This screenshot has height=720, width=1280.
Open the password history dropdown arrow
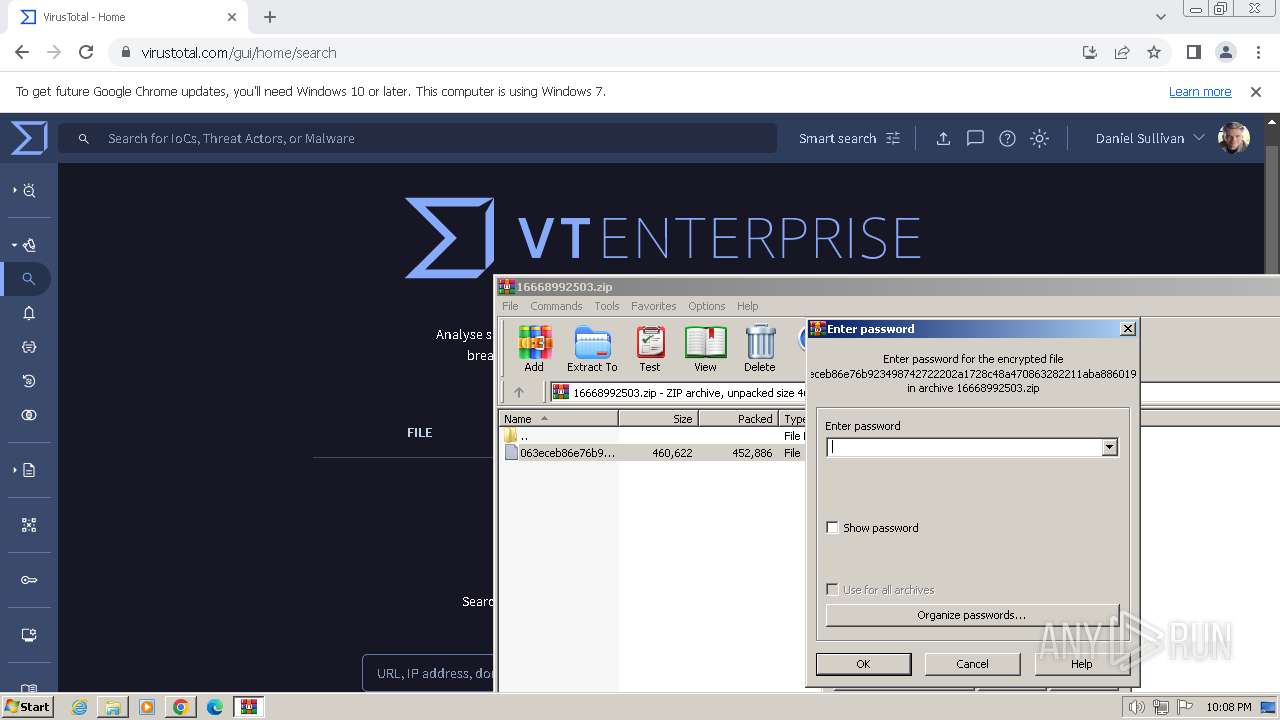pos(1109,447)
